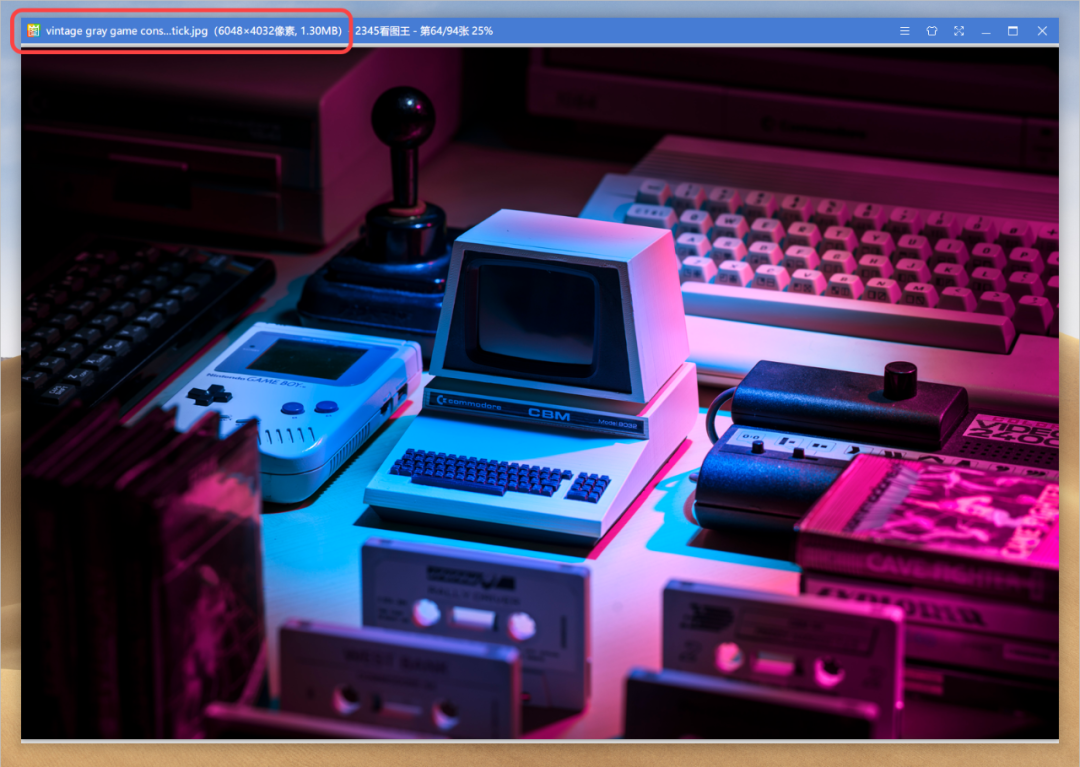Image resolution: width=1080 pixels, height=767 pixels.
Task: Click the displayed retro computer photo
Action: [539, 392]
